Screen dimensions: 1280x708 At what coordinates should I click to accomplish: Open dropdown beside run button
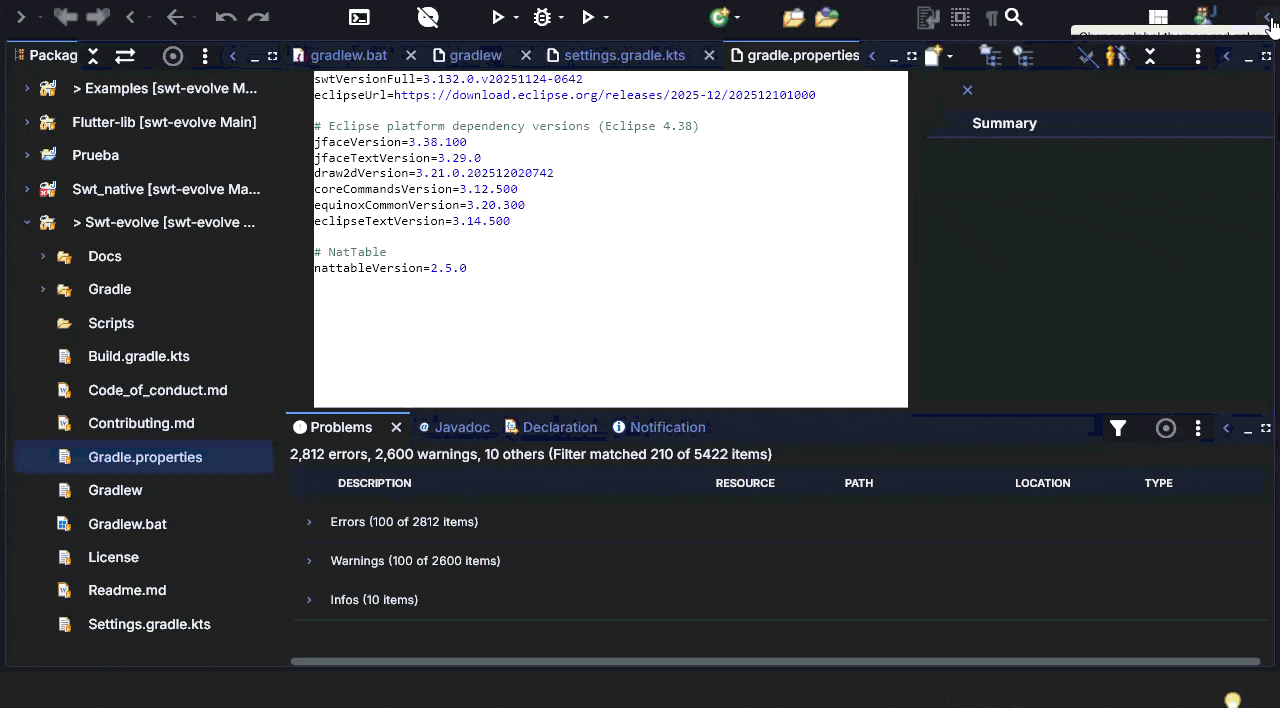point(516,17)
